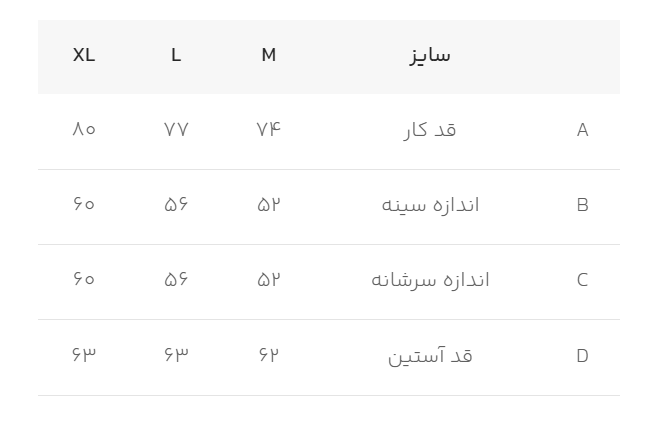This screenshot has height=433, width=663.
Task: Click the row label B
Action: (582, 205)
